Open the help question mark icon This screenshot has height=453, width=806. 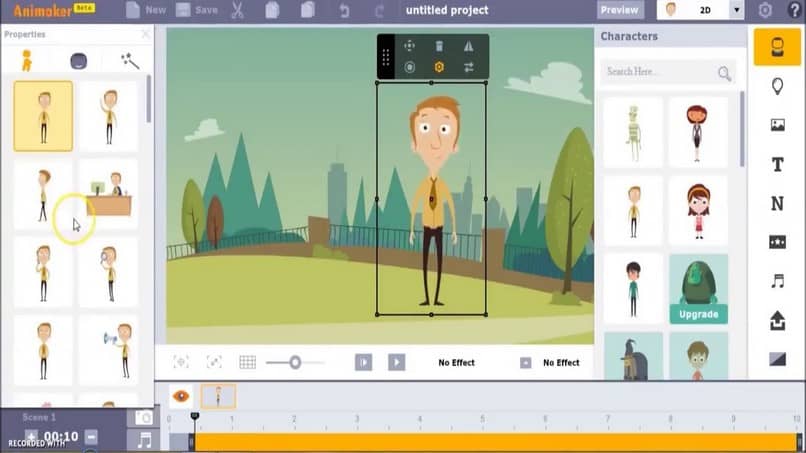click(x=794, y=10)
